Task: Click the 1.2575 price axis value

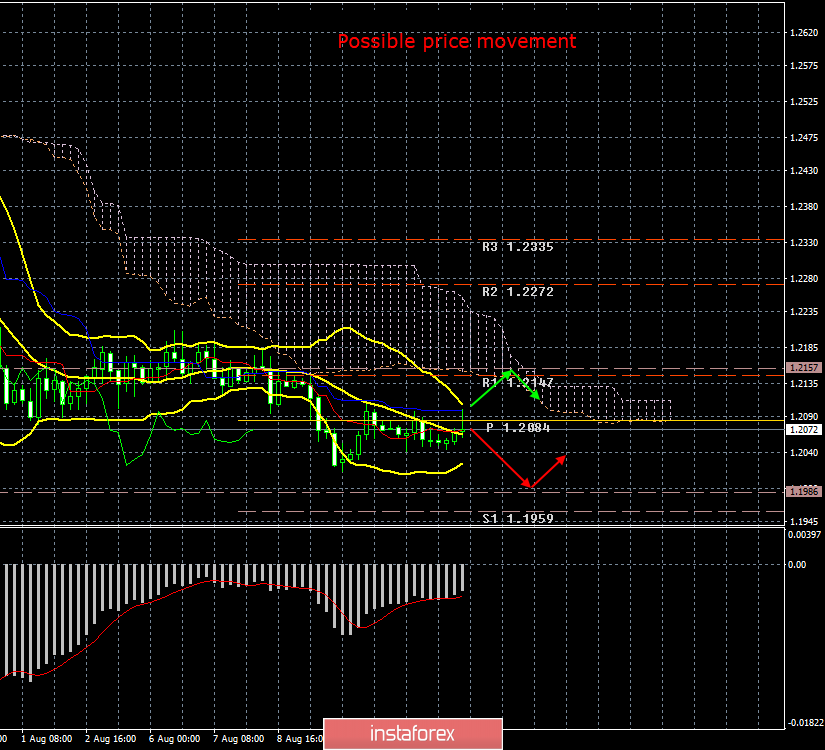Action: pos(804,66)
